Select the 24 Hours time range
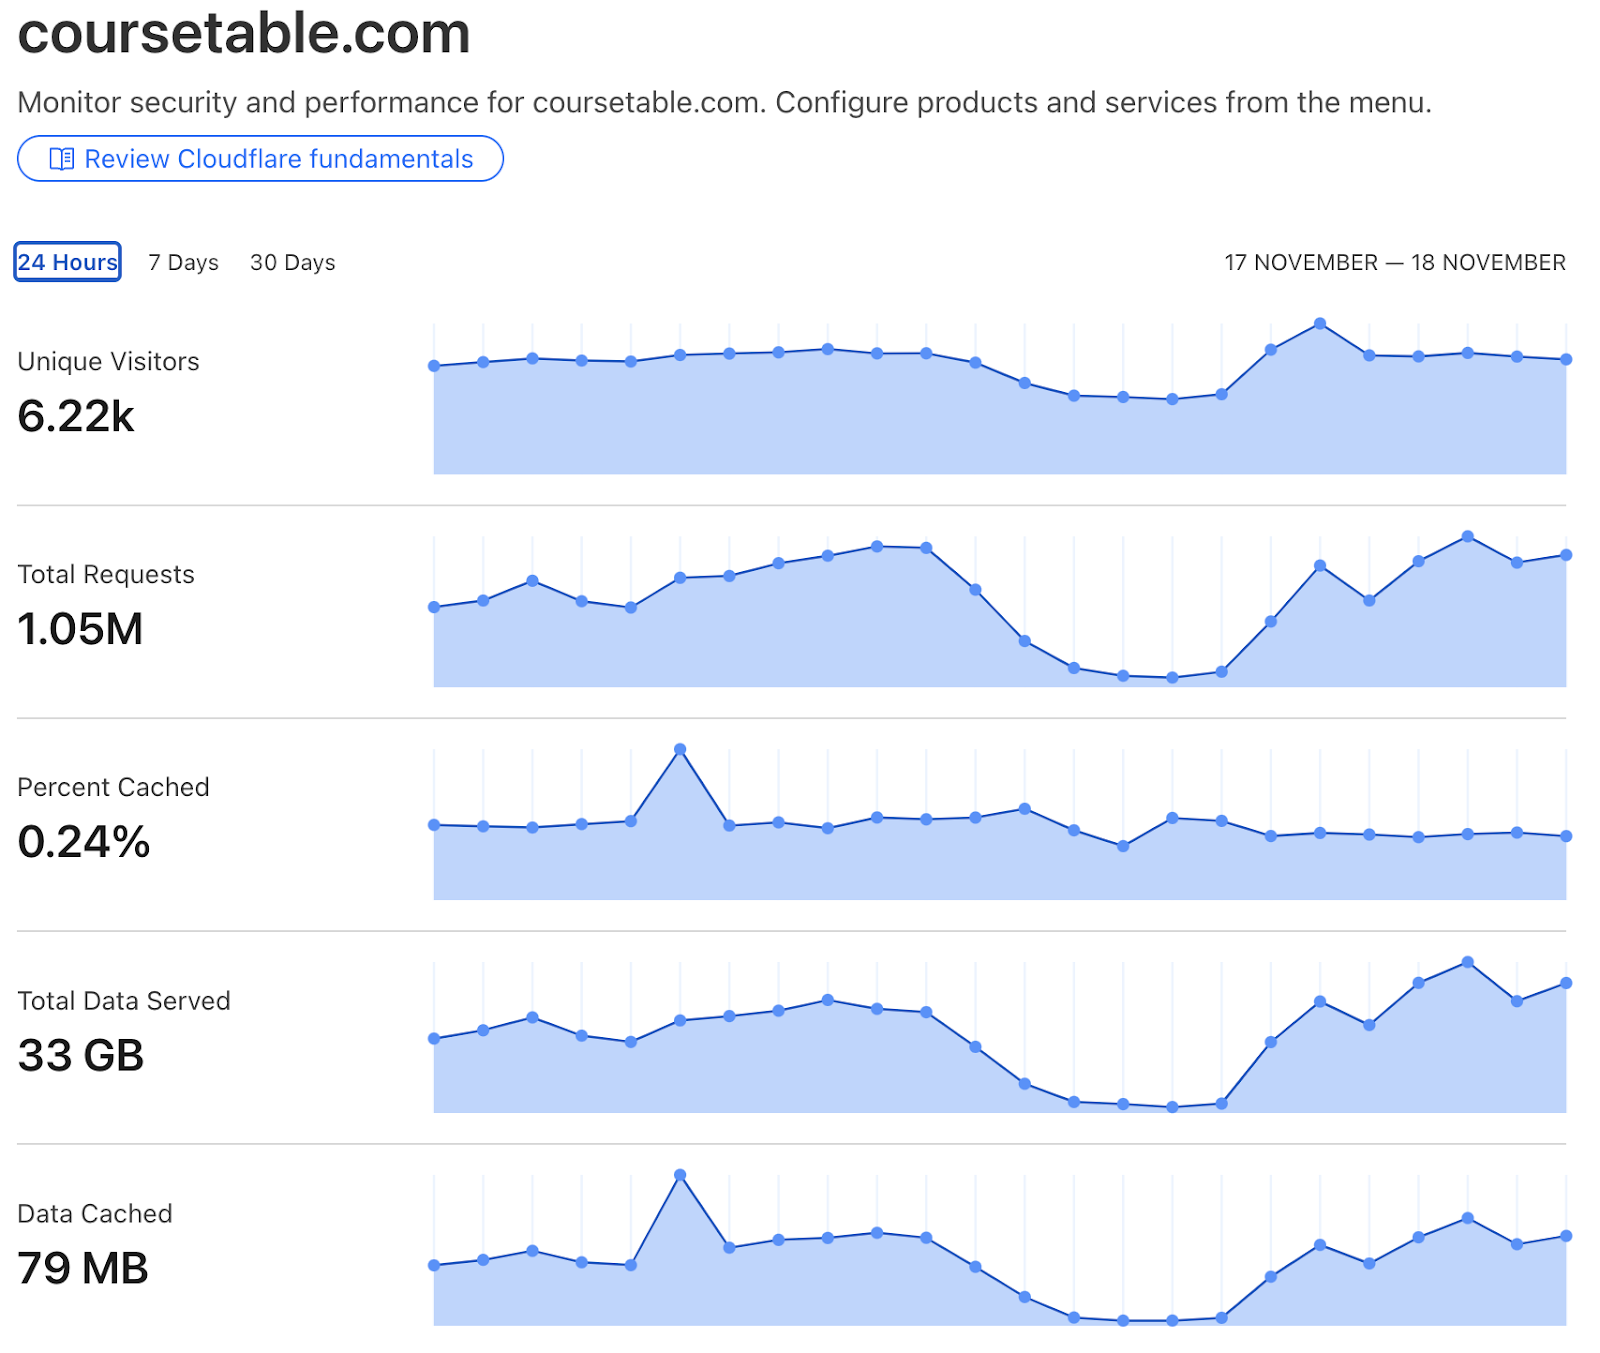This screenshot has height=1353, width=1600. coord(67,262)
